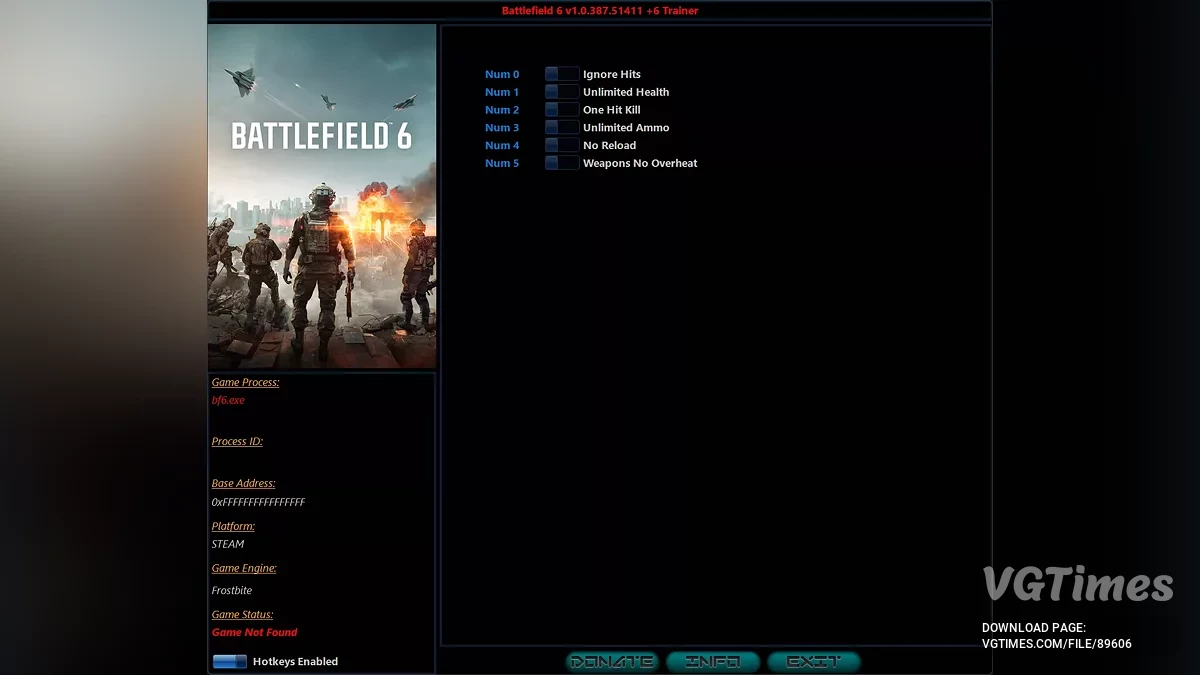Turn on Unlimited Health
Screen dimensions: 1200x675
coord(561,91)
